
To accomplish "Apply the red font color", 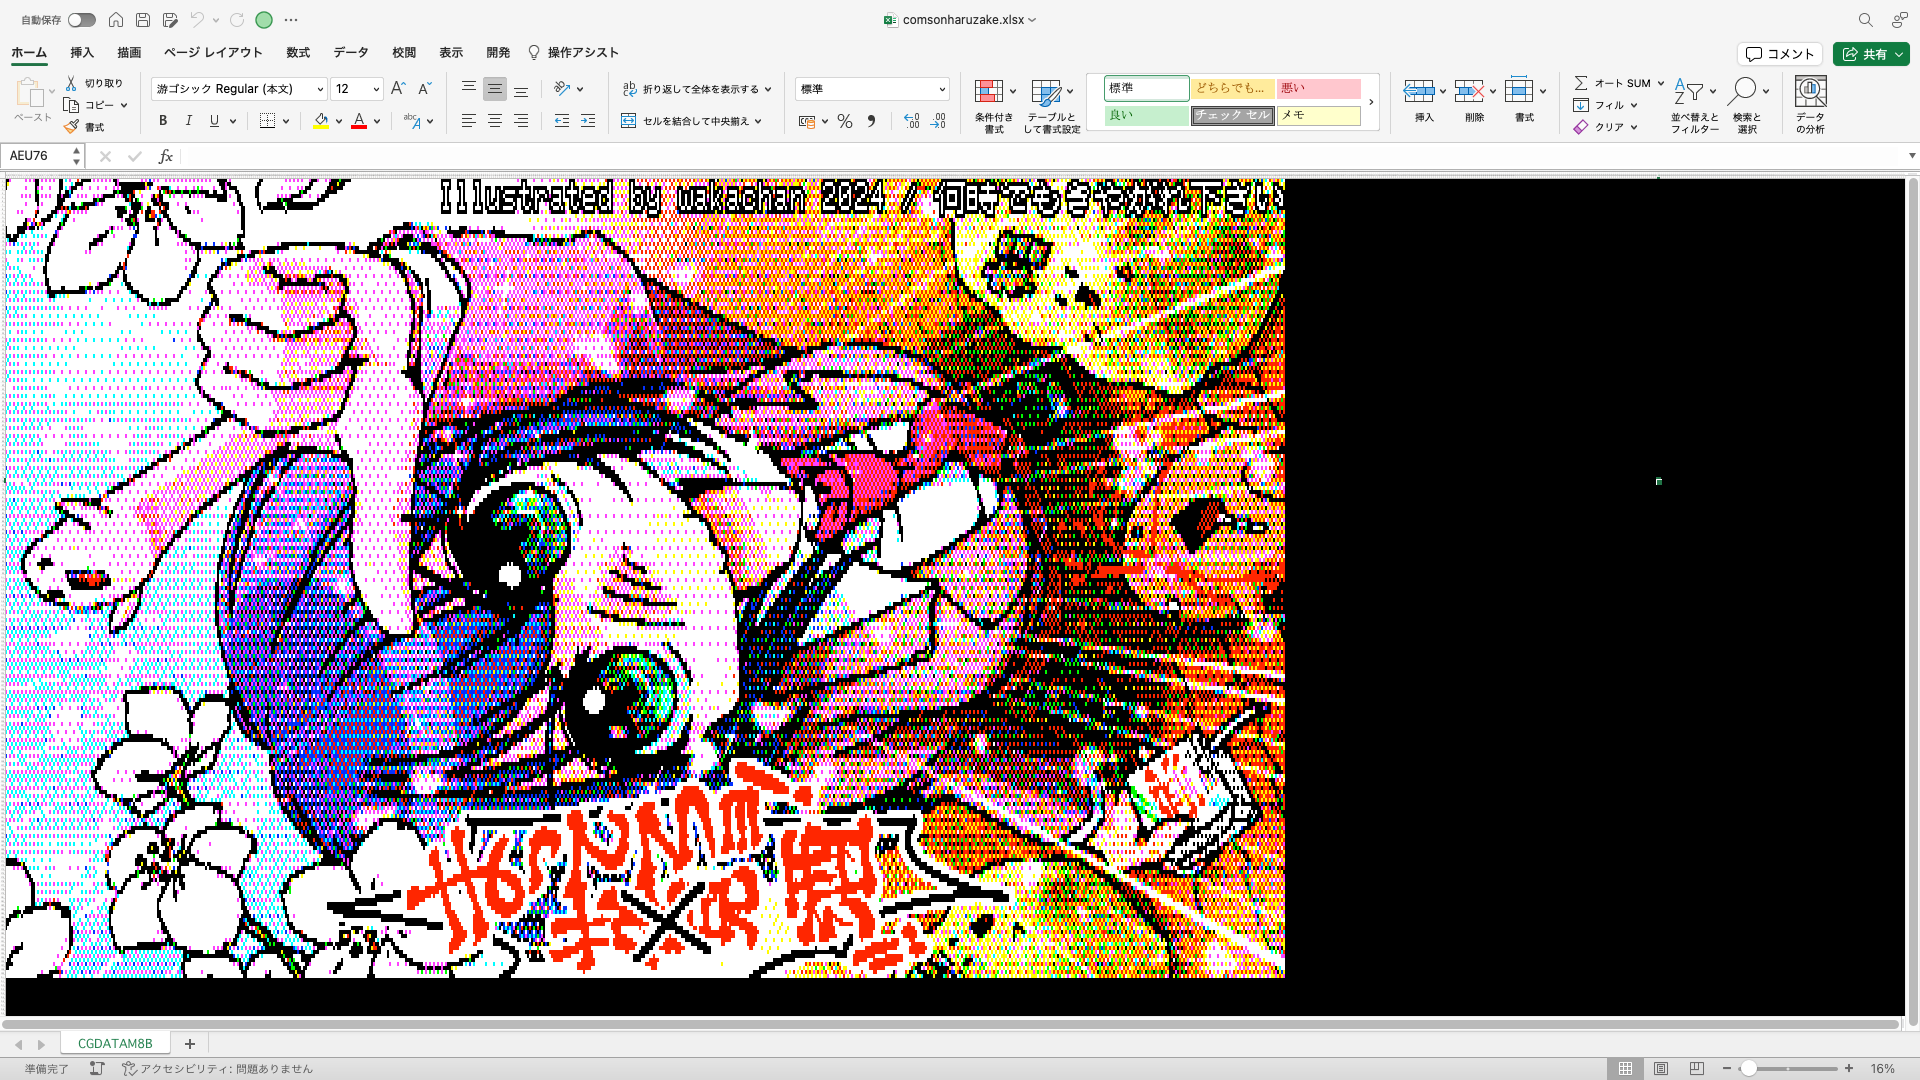I will [x=359, y=121].
